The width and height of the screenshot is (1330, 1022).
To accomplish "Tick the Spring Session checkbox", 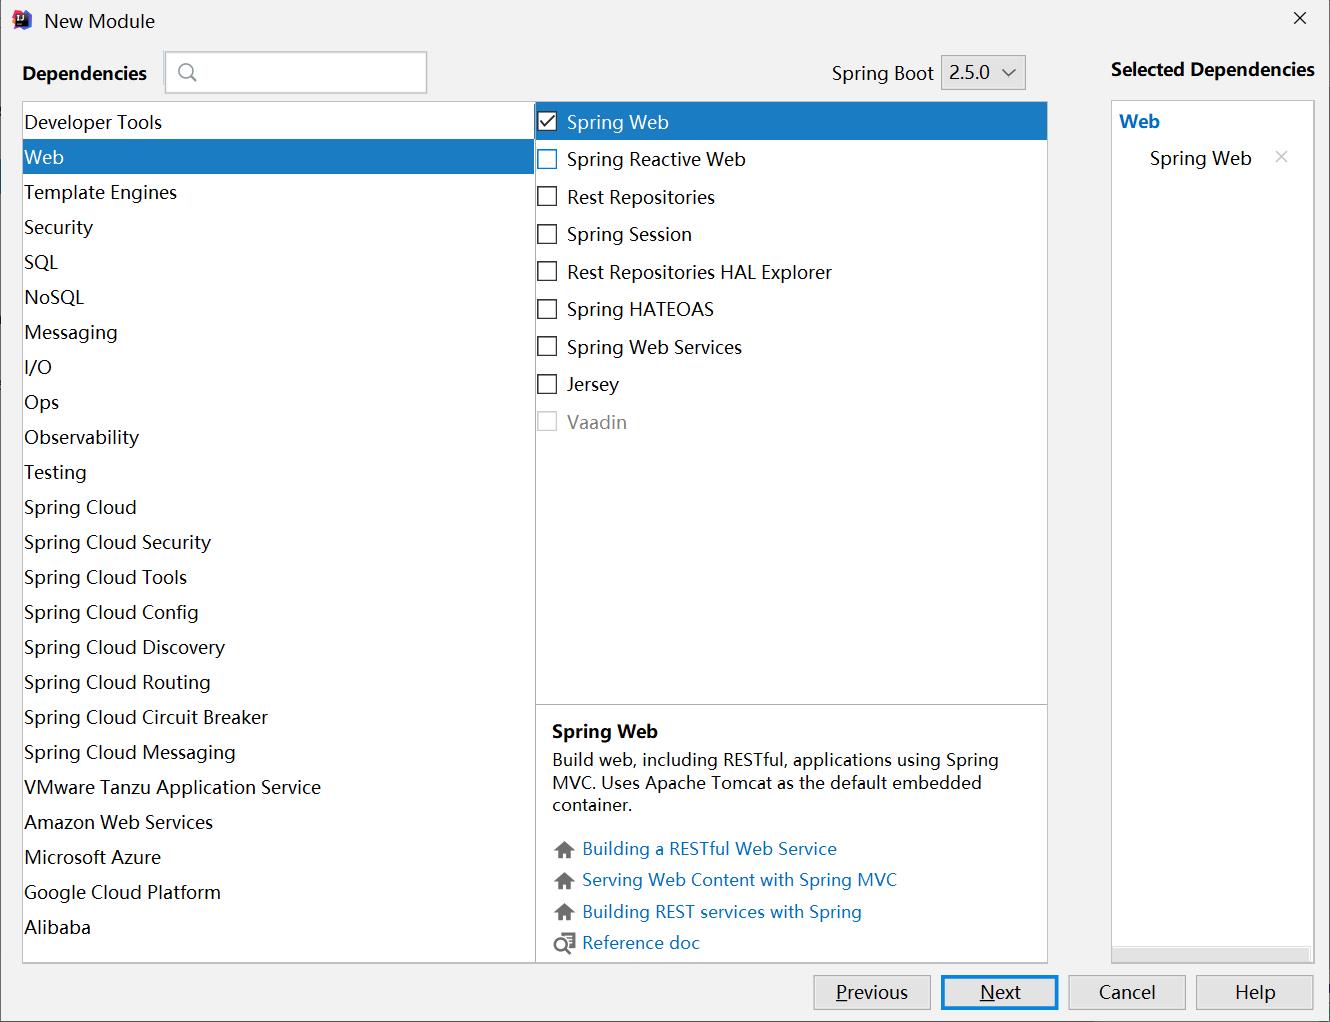I will coord(547,234).
